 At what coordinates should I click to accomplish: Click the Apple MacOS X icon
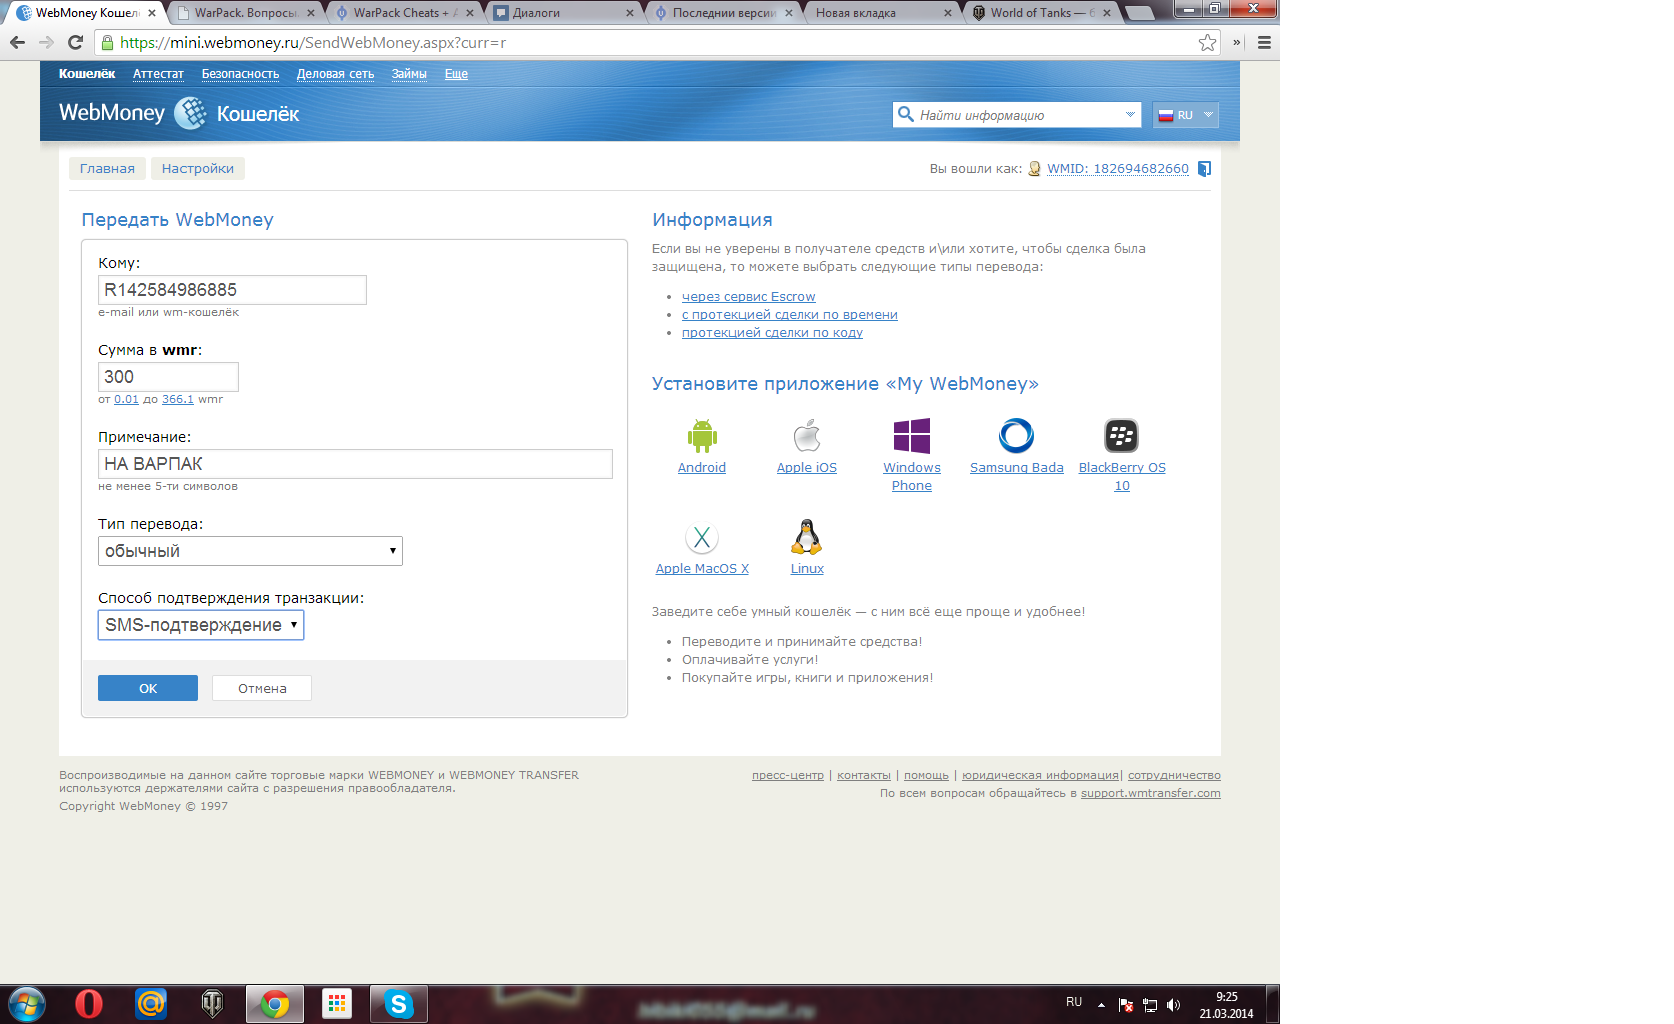tap(702, 538)
